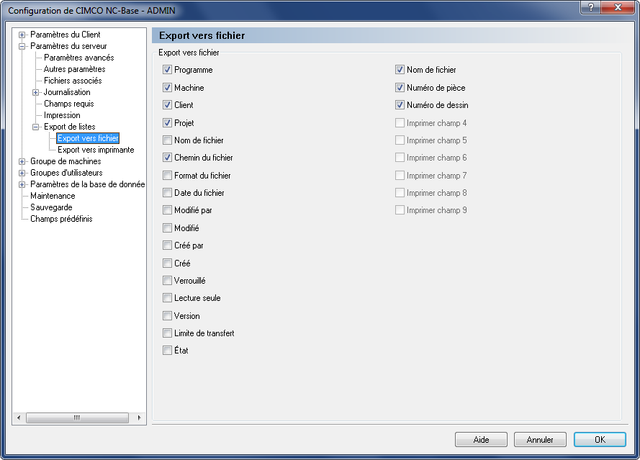Enable the État checkbox
The width and height of the screenshot is (640, 460).
tap(167, 350)
